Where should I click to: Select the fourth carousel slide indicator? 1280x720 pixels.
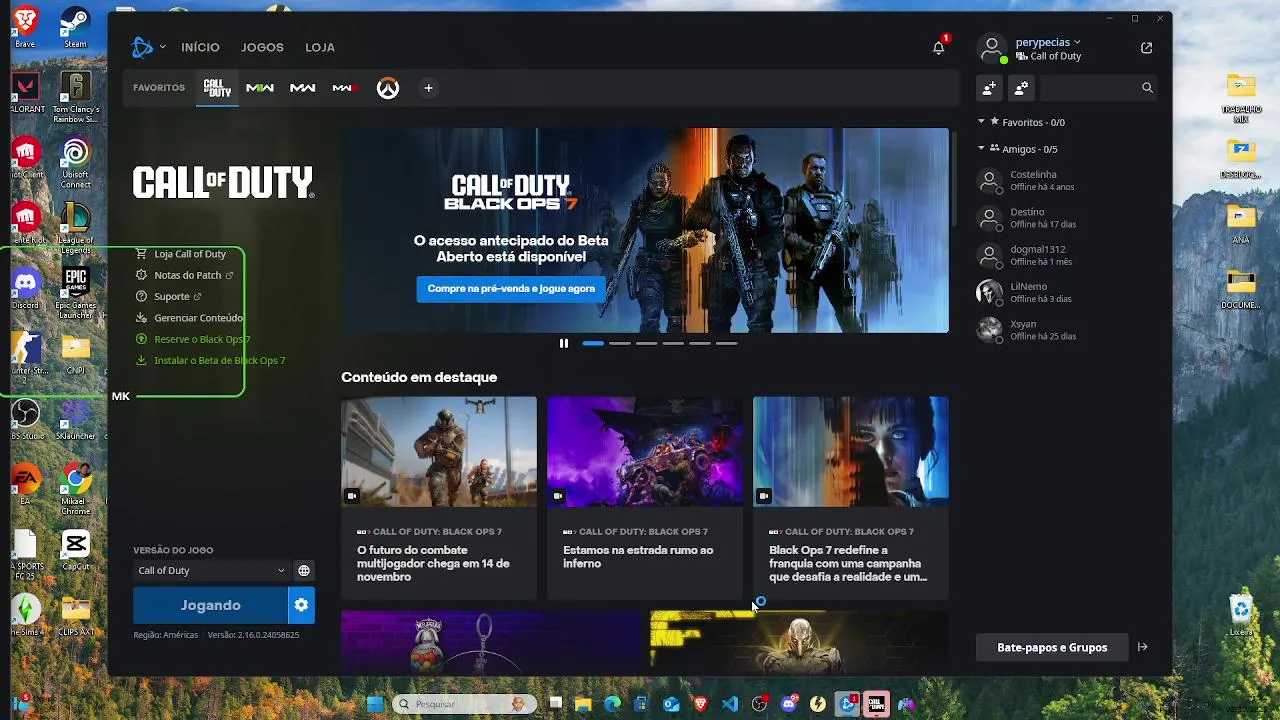(673, 343)
